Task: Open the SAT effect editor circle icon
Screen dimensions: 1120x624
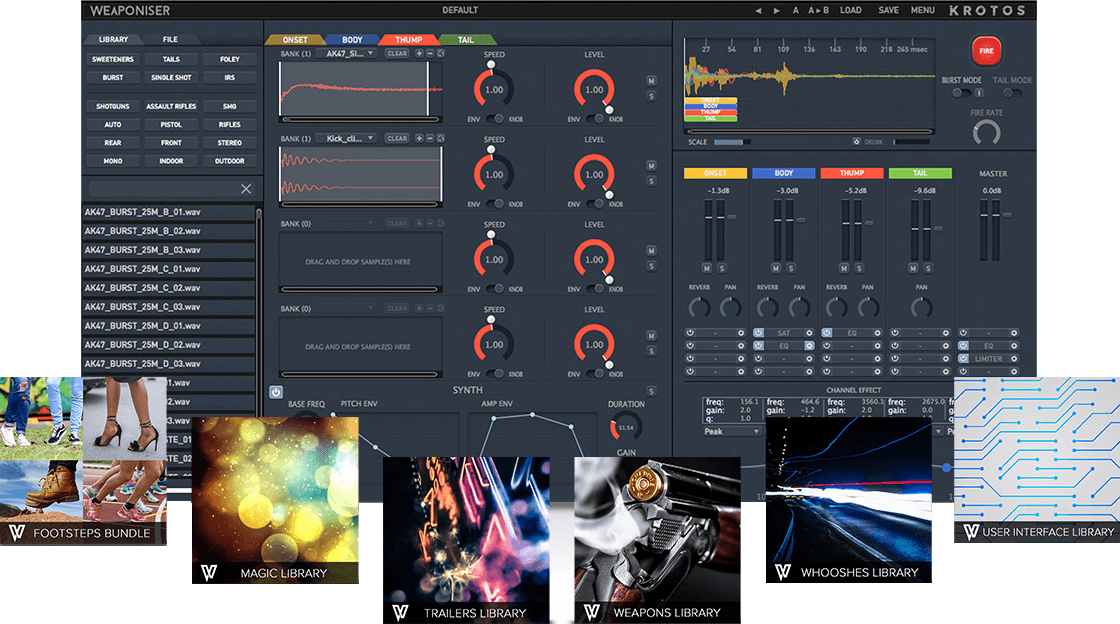Action: pos(810,333)
